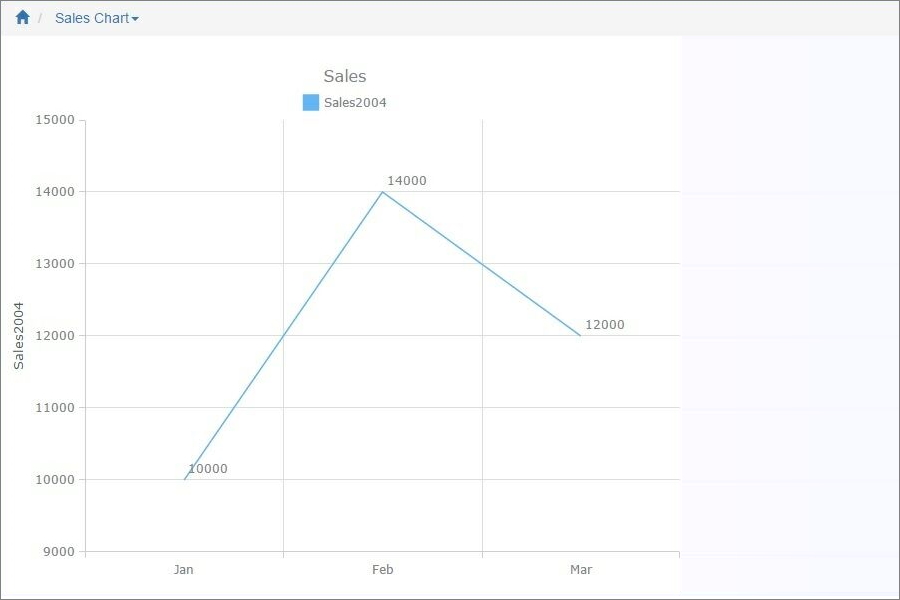Click the Feb axis label
Image resolution: width=900 pixels, height=600 pixels.
[383, 569]
